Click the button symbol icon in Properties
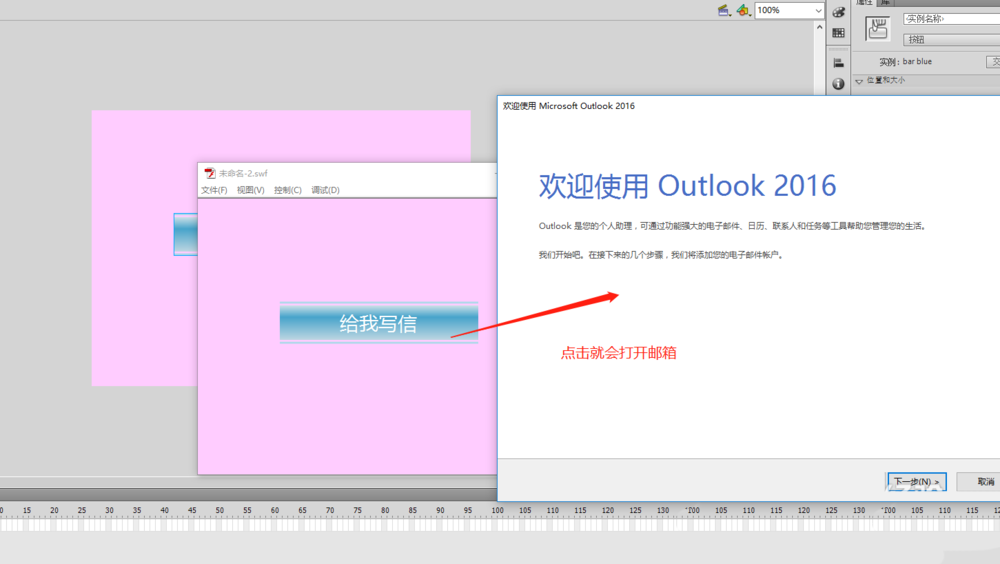Image resolution: width=1000 pixels, height=564 pixels. point(878,29)
